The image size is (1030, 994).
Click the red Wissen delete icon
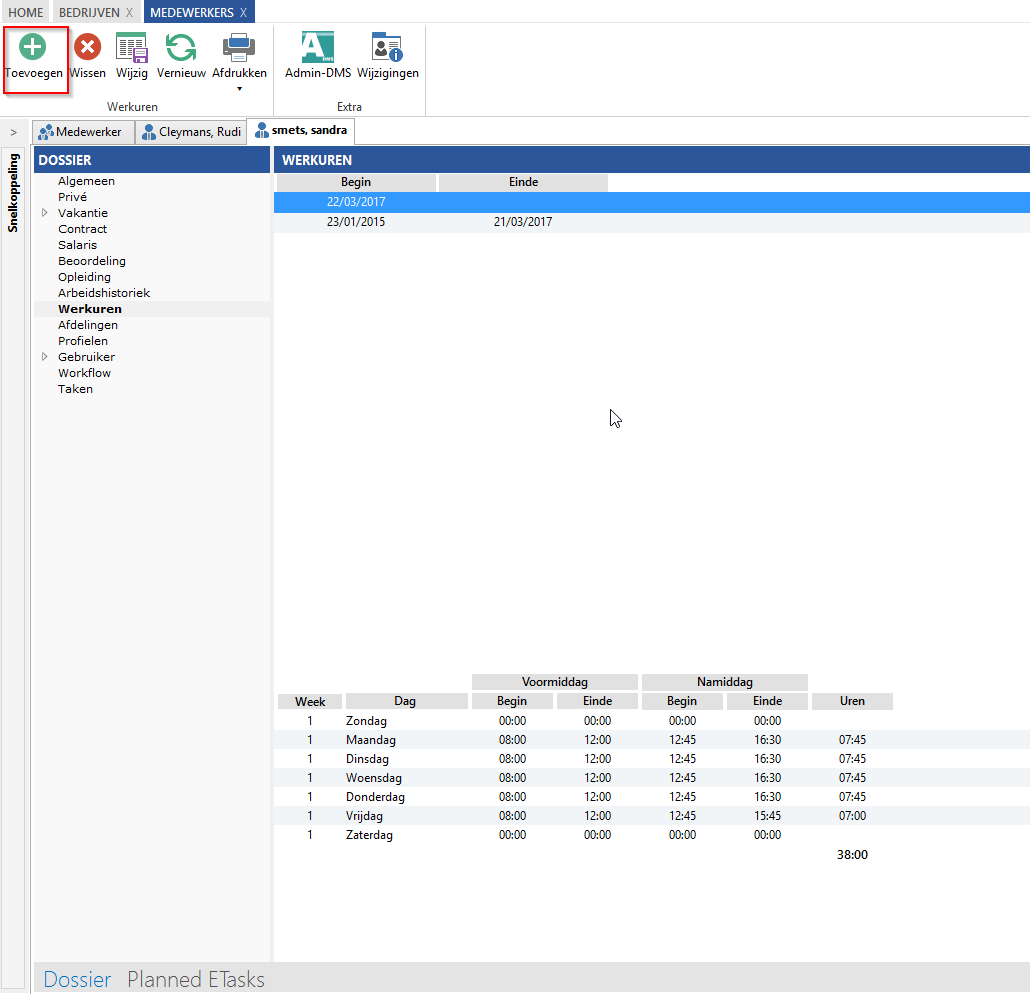coord(88,47)
